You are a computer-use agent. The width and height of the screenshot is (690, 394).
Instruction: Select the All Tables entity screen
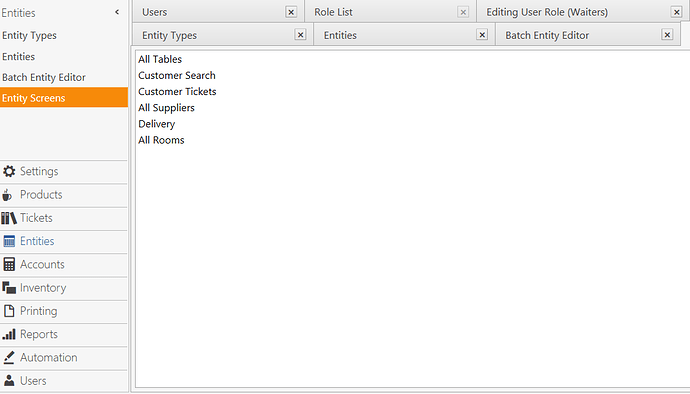point(160,59)
